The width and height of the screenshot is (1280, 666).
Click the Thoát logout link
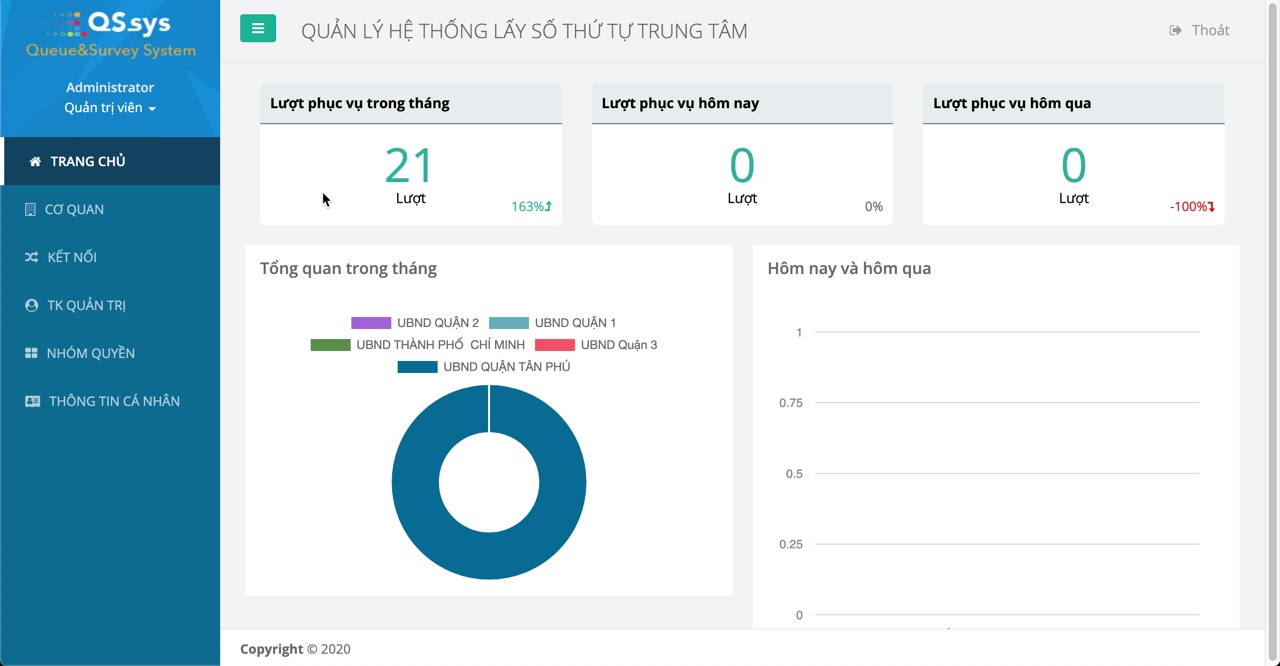(1210, 31)
